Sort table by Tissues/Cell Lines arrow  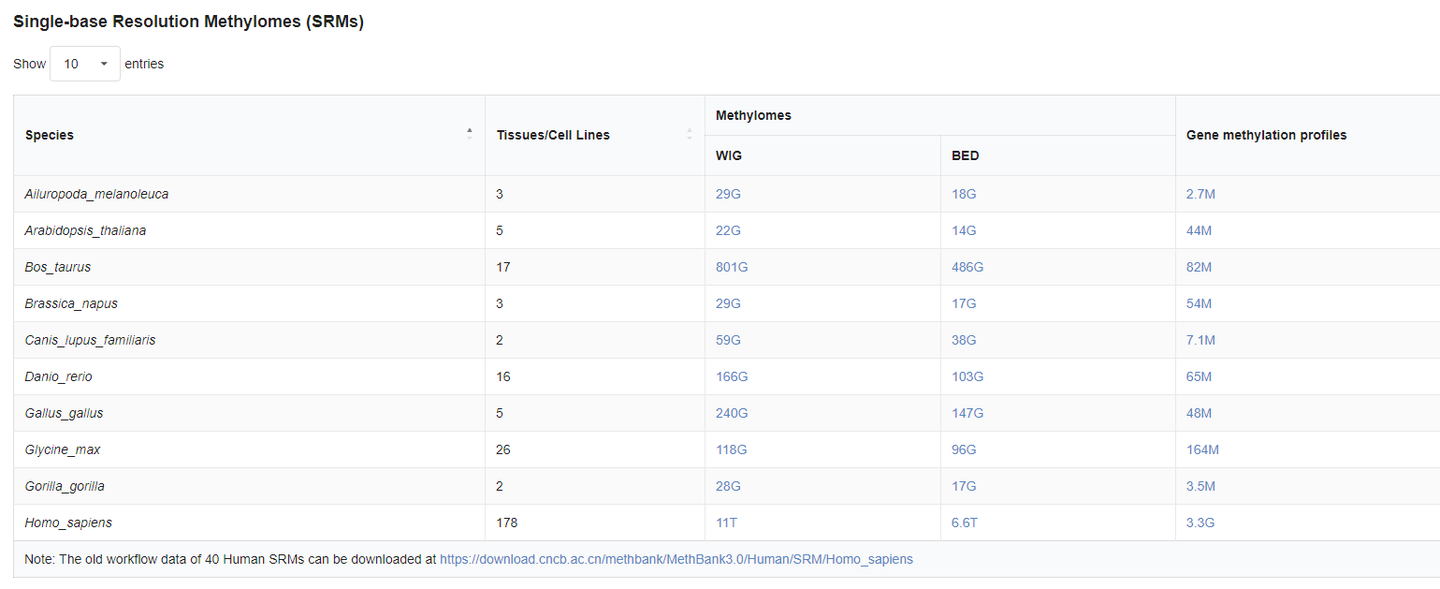[x=689, y=134]
